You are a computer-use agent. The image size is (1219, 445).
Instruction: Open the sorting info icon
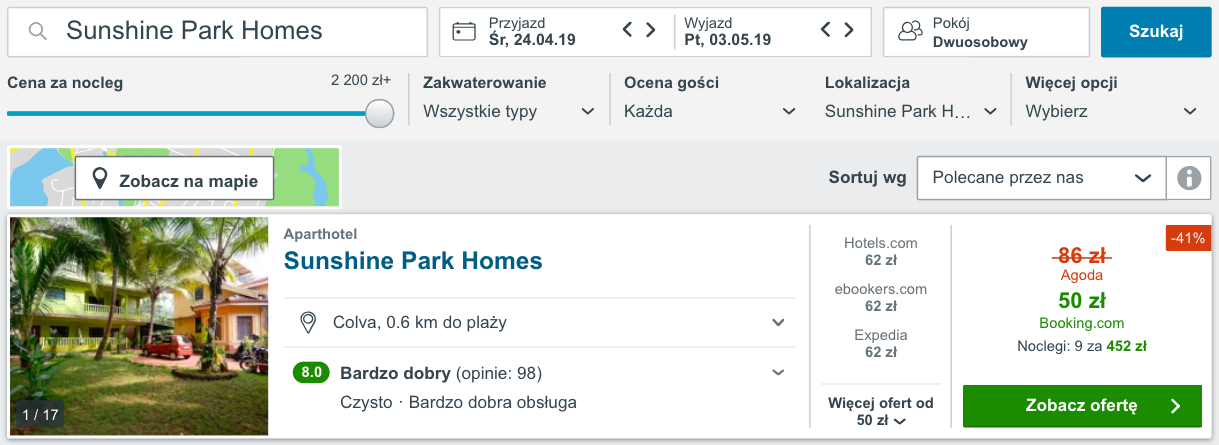1188,178
